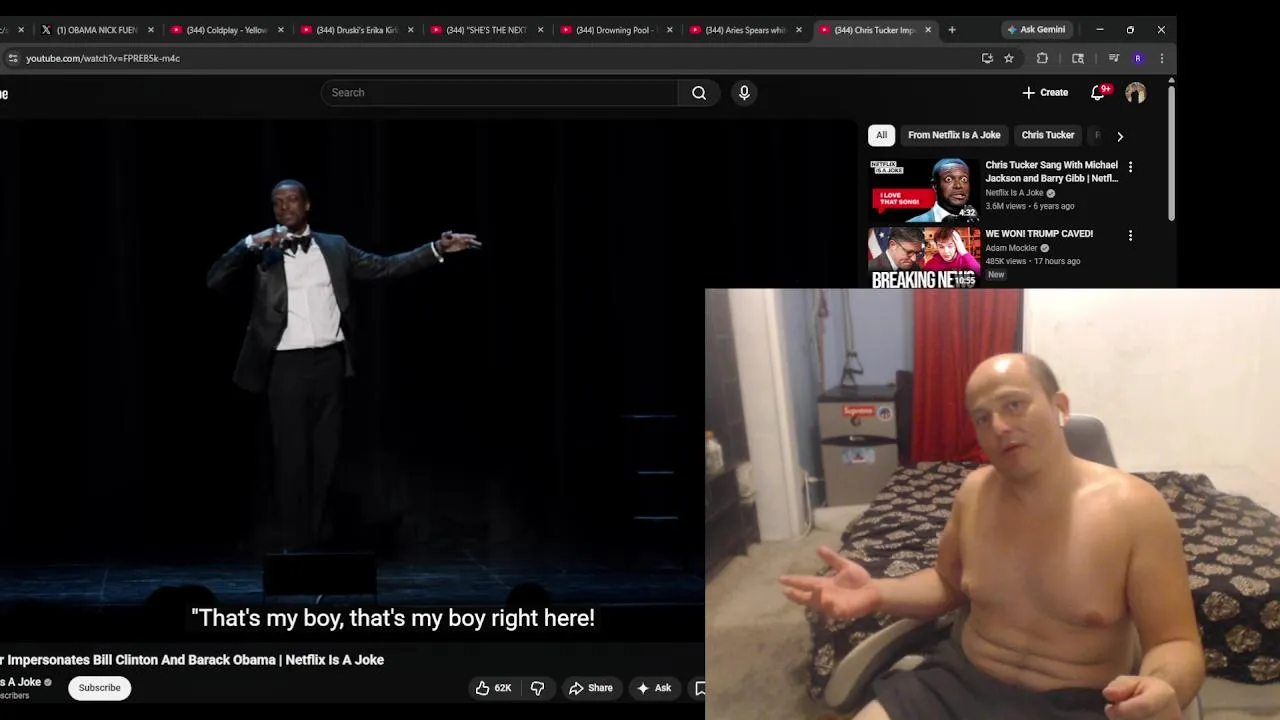Viewport: 1280px width, 720px height.
Task: Open the media controls icon in toolbar
Action: point(1113,58)
